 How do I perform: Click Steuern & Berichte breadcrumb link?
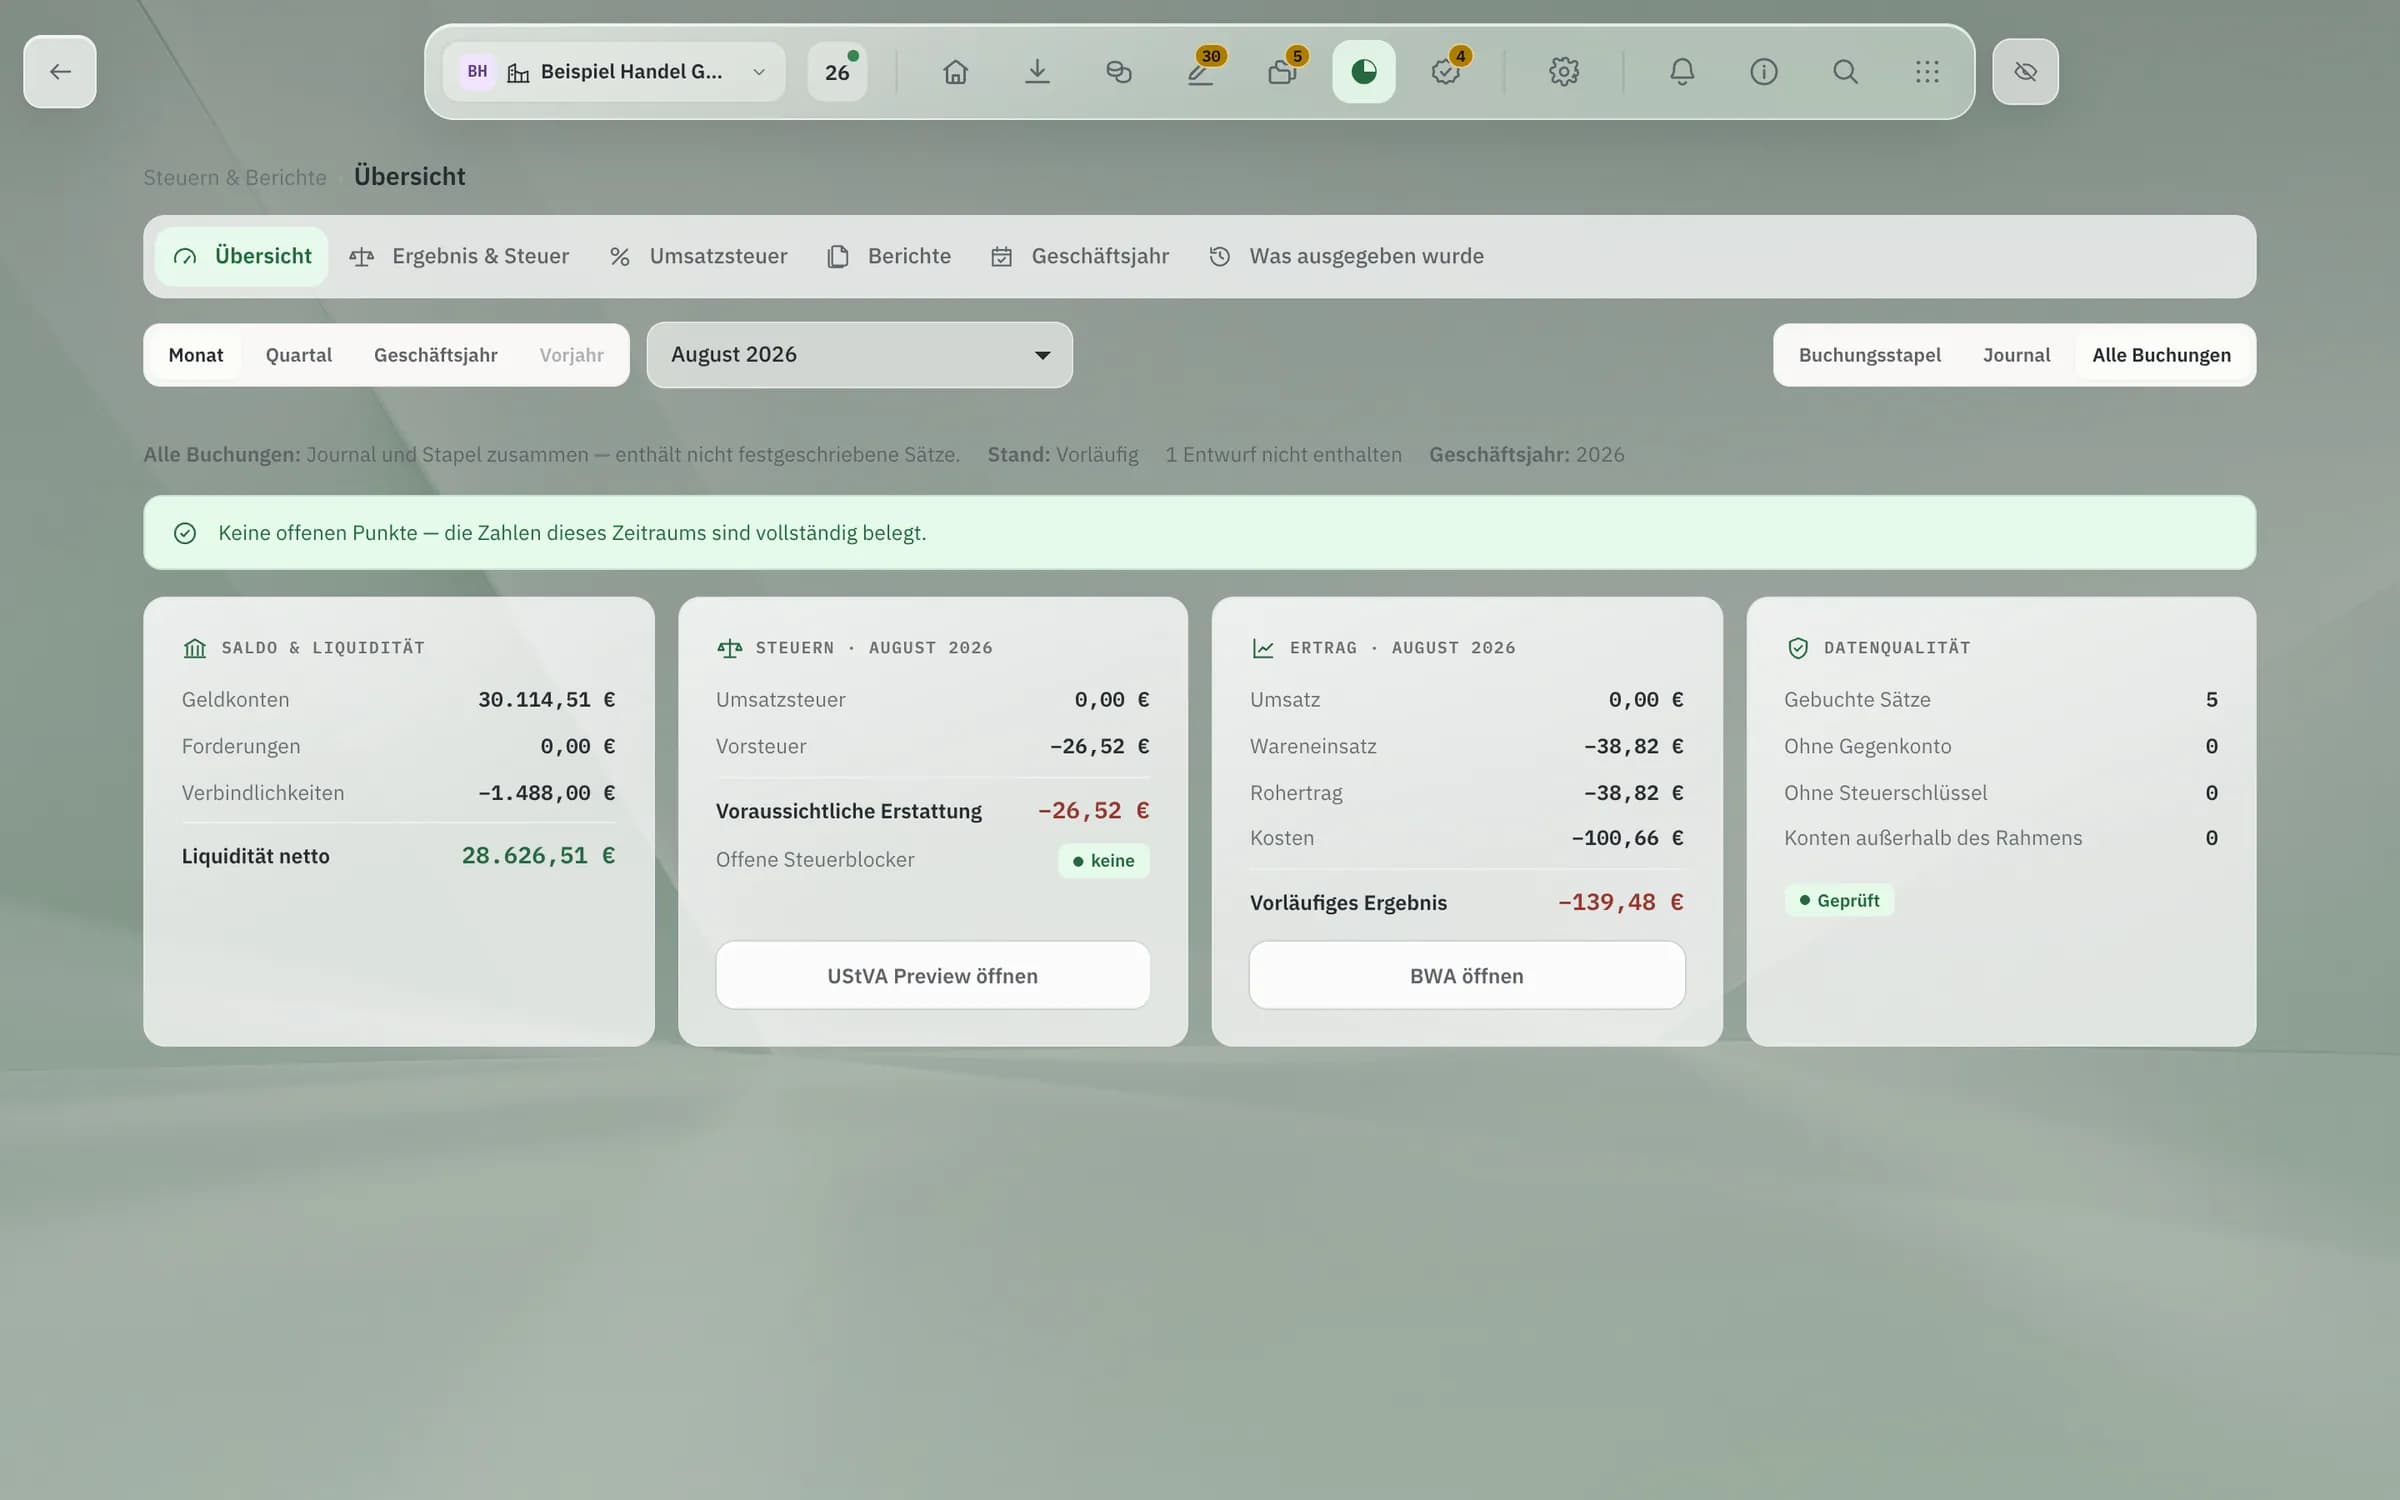click(235, 177)
